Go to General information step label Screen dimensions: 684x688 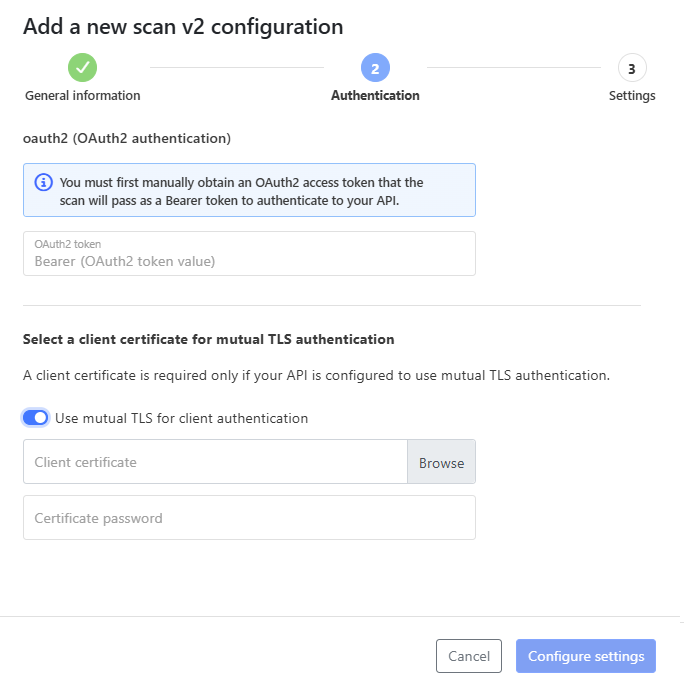[82, 96]
